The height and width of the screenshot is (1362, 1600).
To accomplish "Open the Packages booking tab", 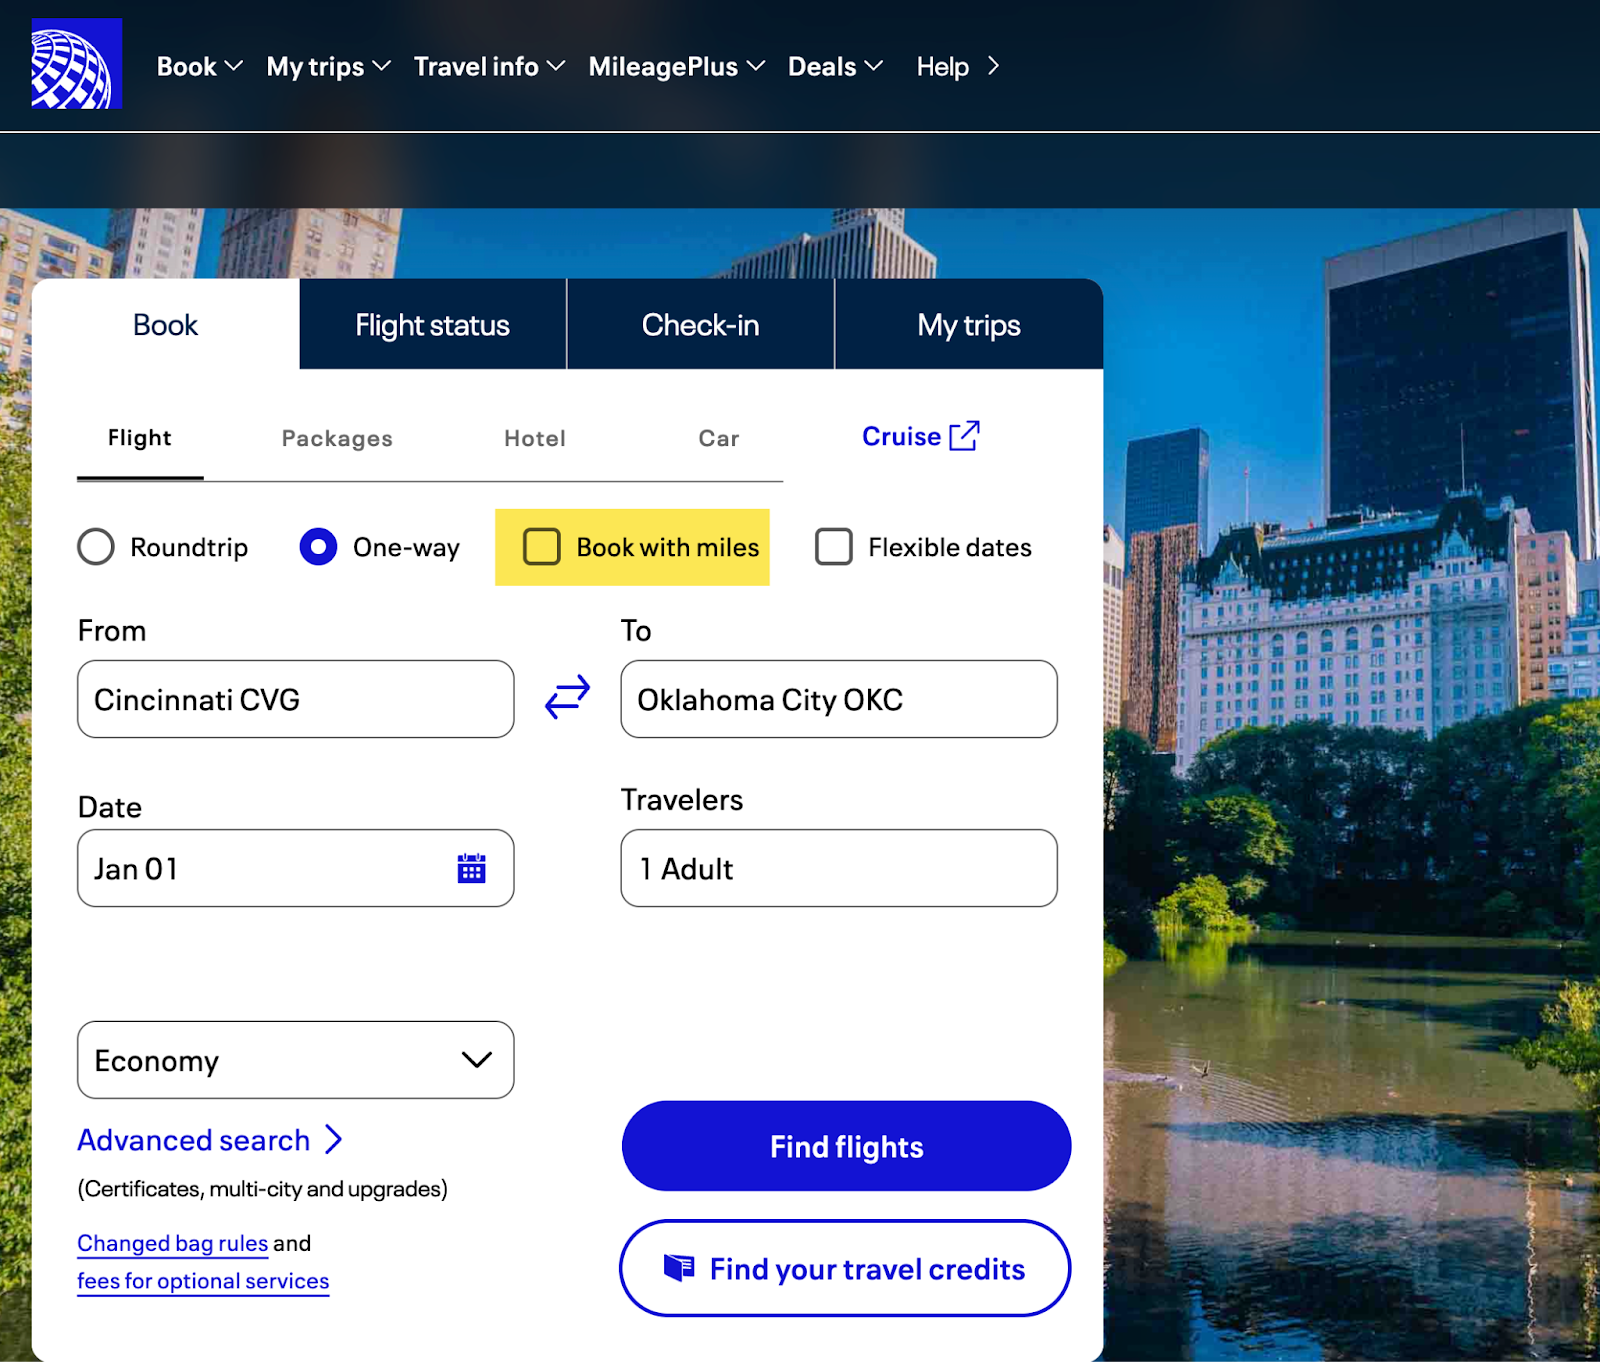I will (x=336, y=438).
